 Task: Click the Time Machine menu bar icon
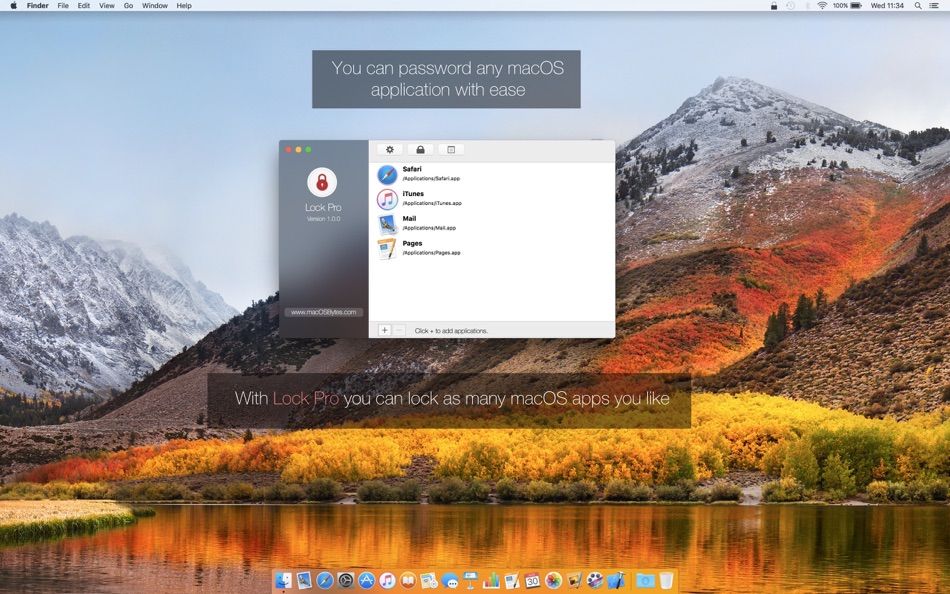(791, 5)
